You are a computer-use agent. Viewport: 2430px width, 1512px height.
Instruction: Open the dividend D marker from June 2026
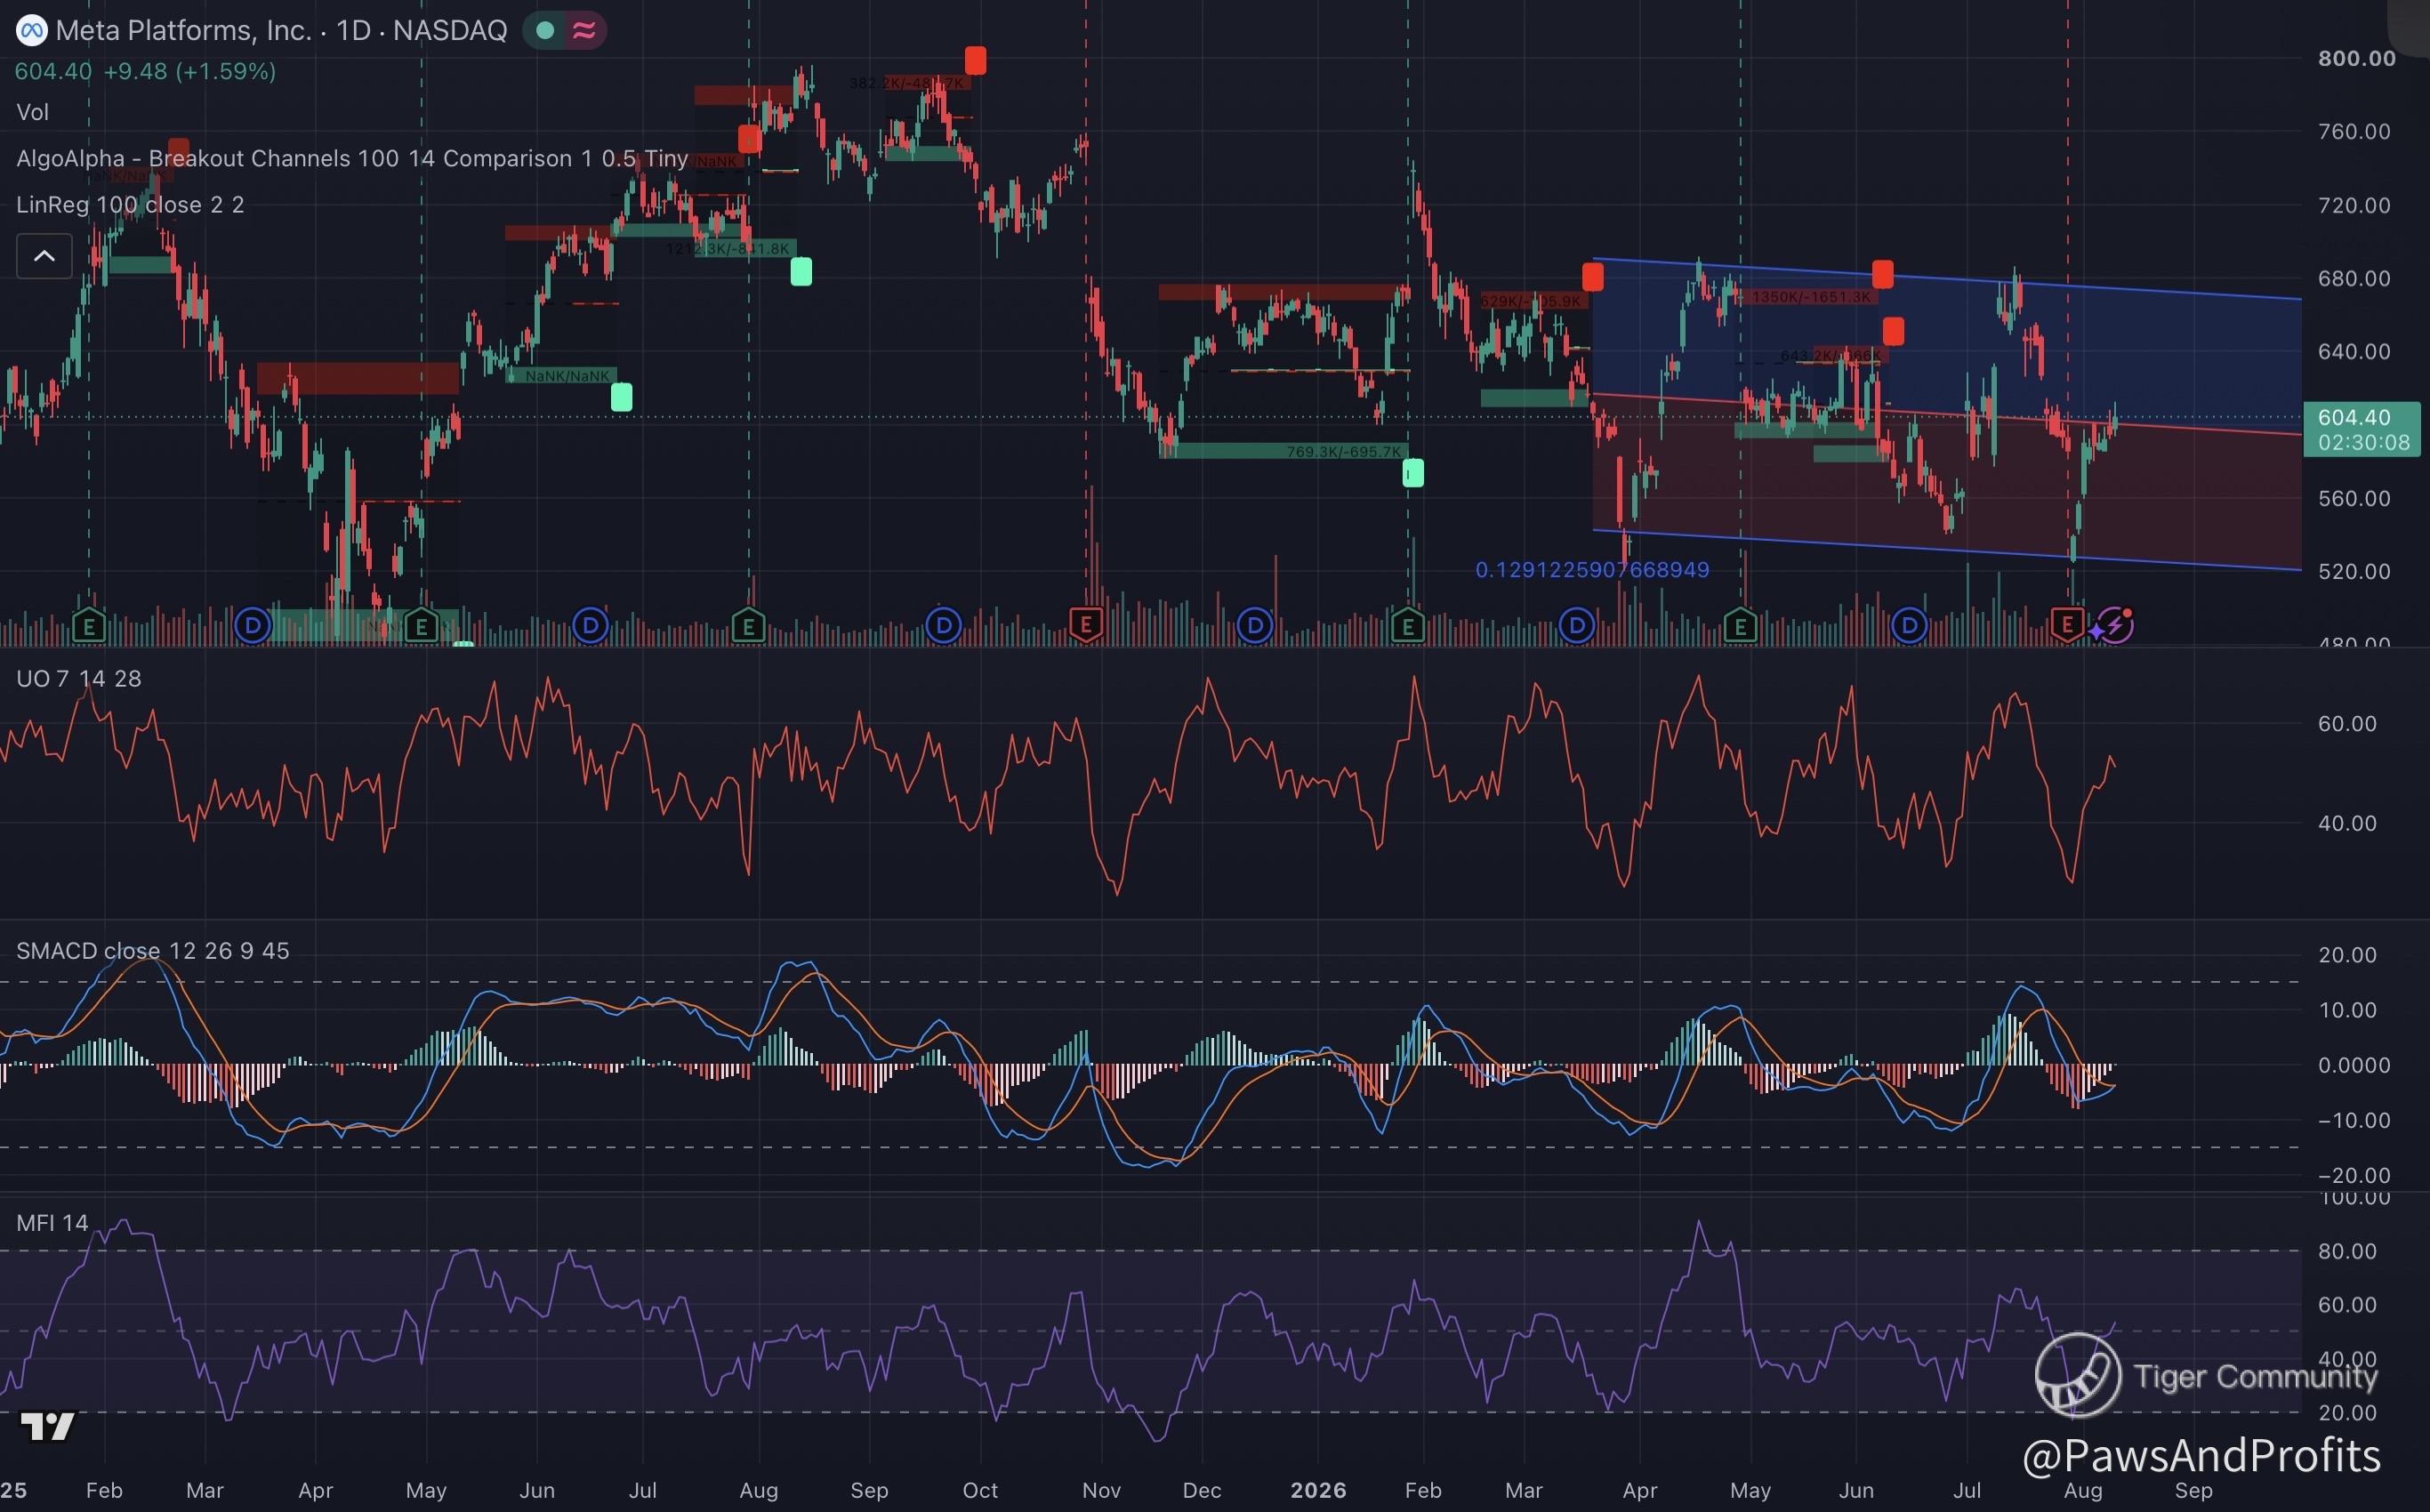point(1909,627)
